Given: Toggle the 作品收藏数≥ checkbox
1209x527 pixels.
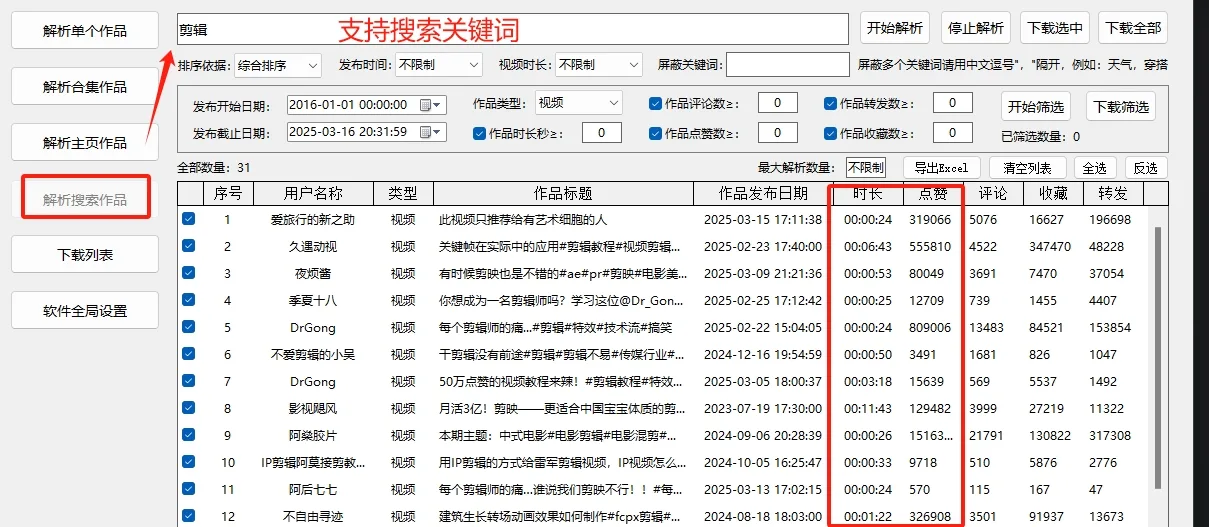Looking at the screenshot, I should [x=830, y=133].
